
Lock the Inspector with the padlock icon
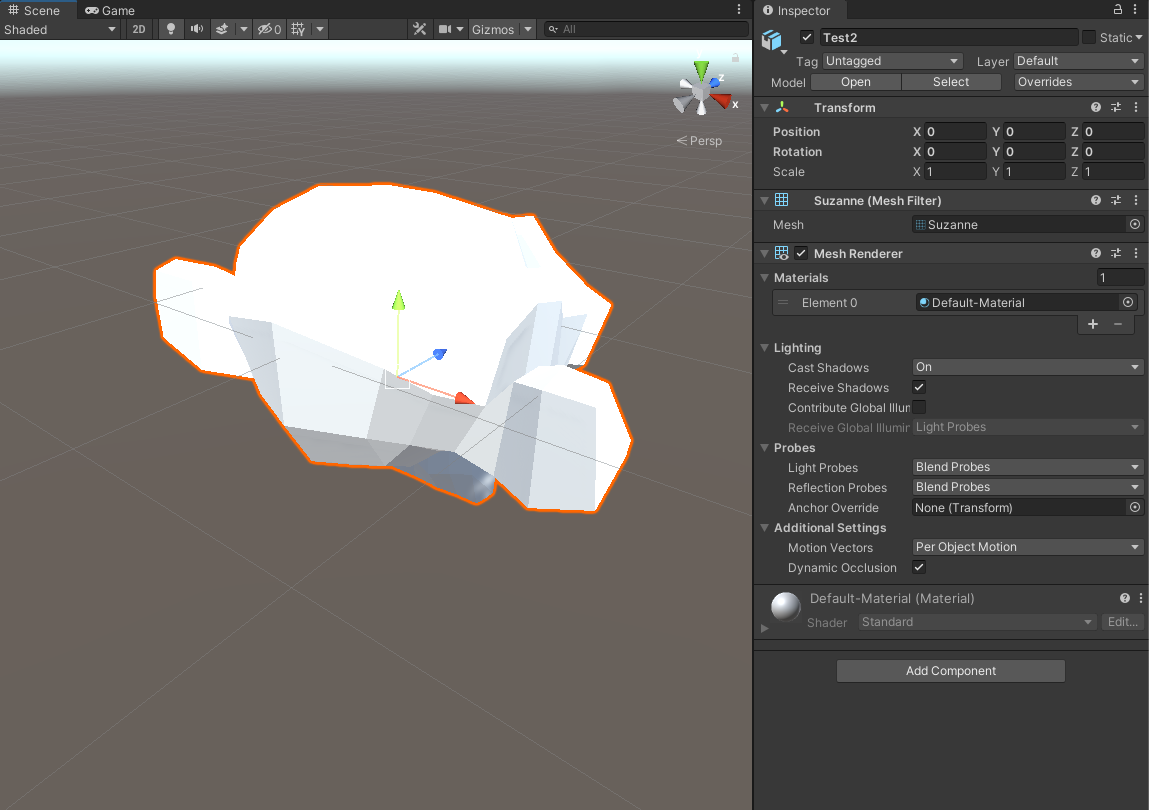(1118, 9)
